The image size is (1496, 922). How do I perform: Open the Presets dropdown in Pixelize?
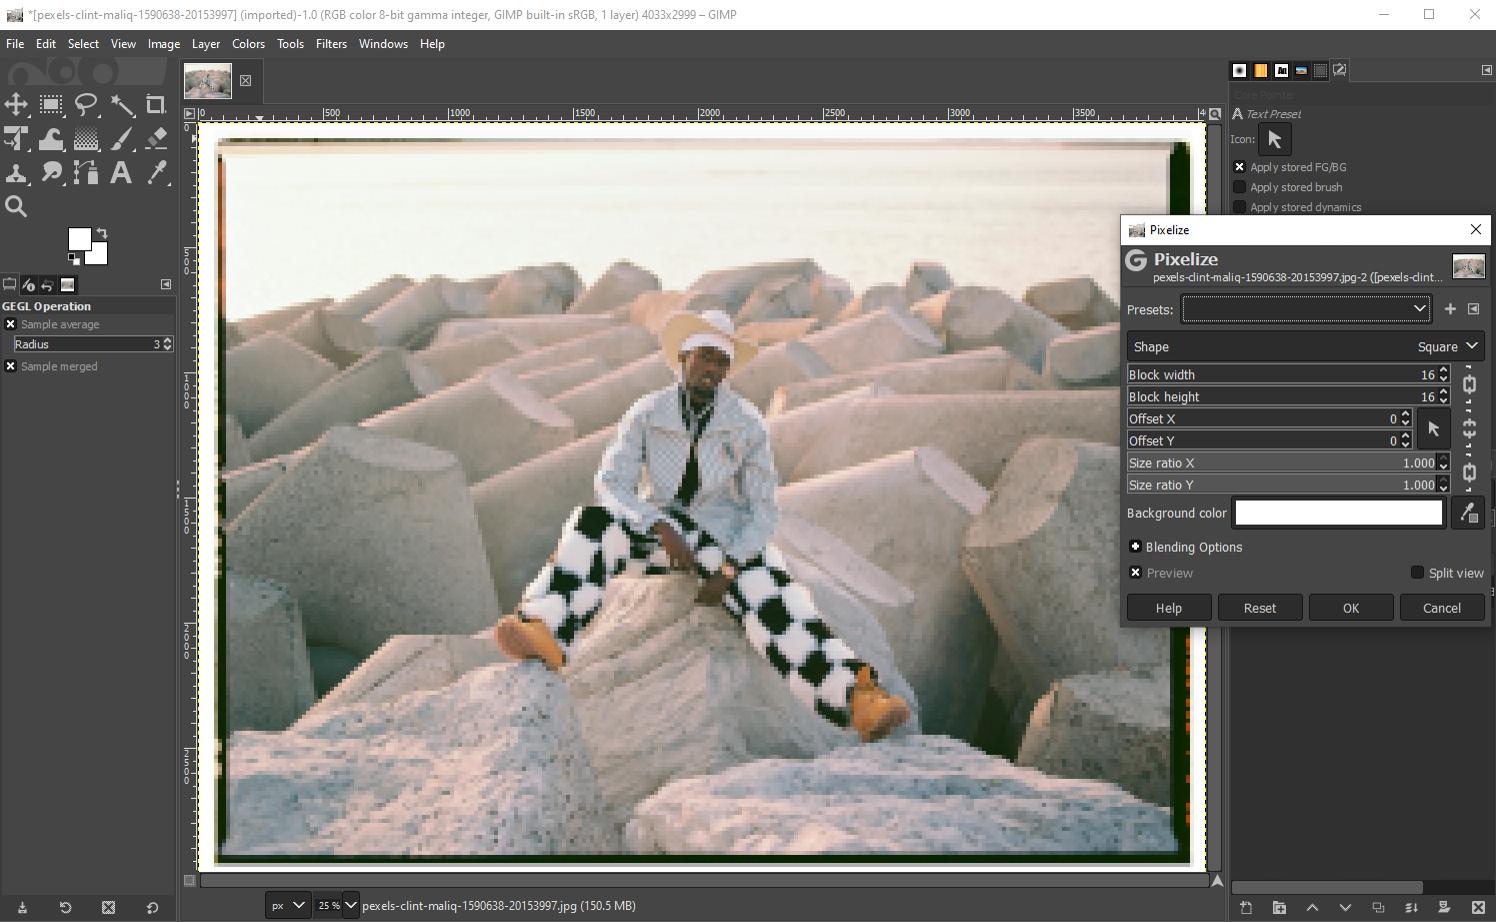click(1419, 308)
